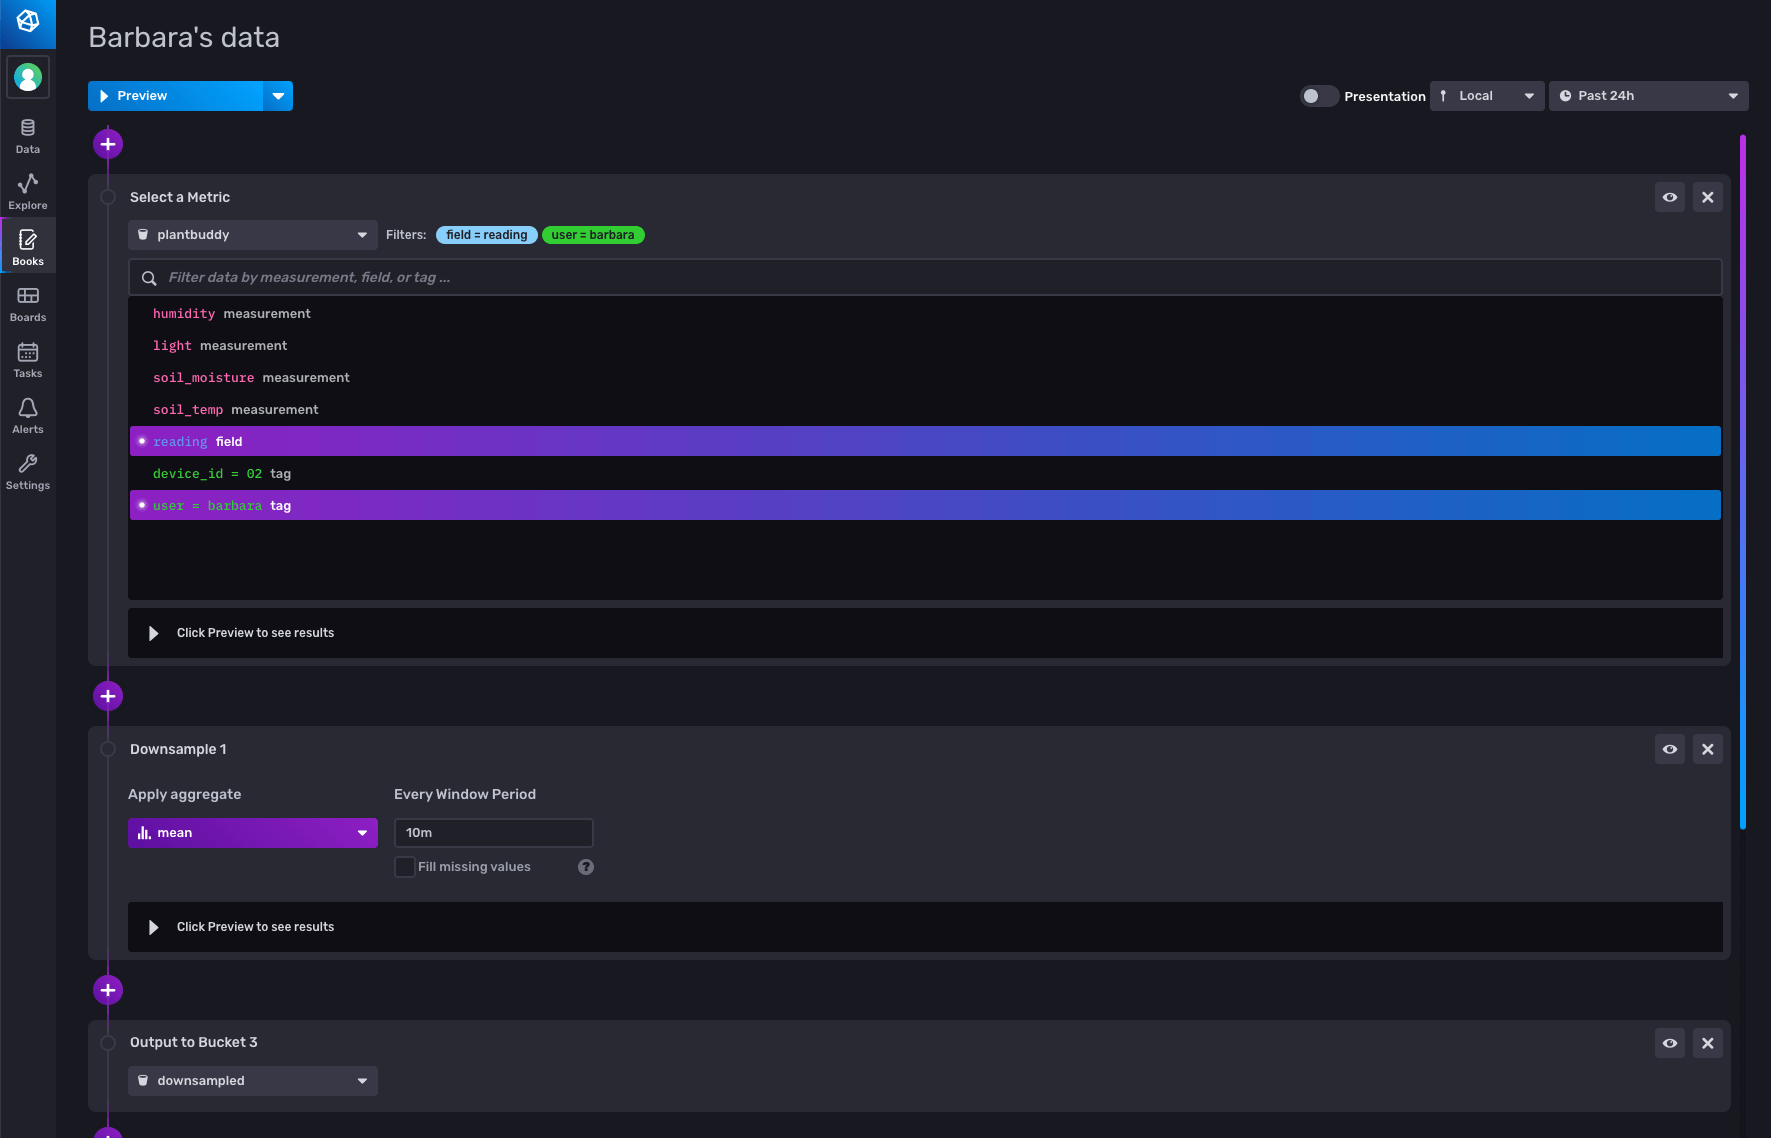Image resolution: width=1771 pixels, height=1138 pixels.
Task: Go to Boards in sidebar
Action: [28, 304]
